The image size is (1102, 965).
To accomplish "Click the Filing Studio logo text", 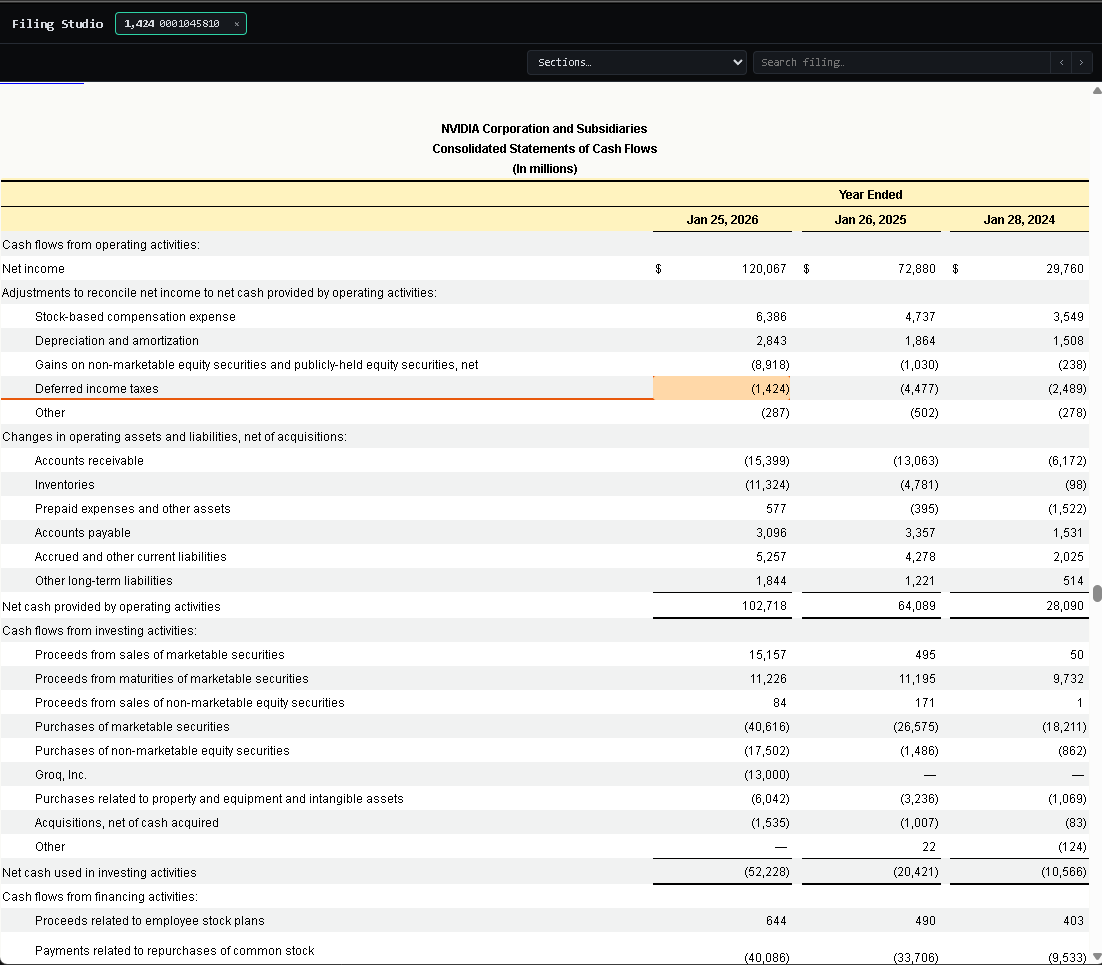I will 58,24.
